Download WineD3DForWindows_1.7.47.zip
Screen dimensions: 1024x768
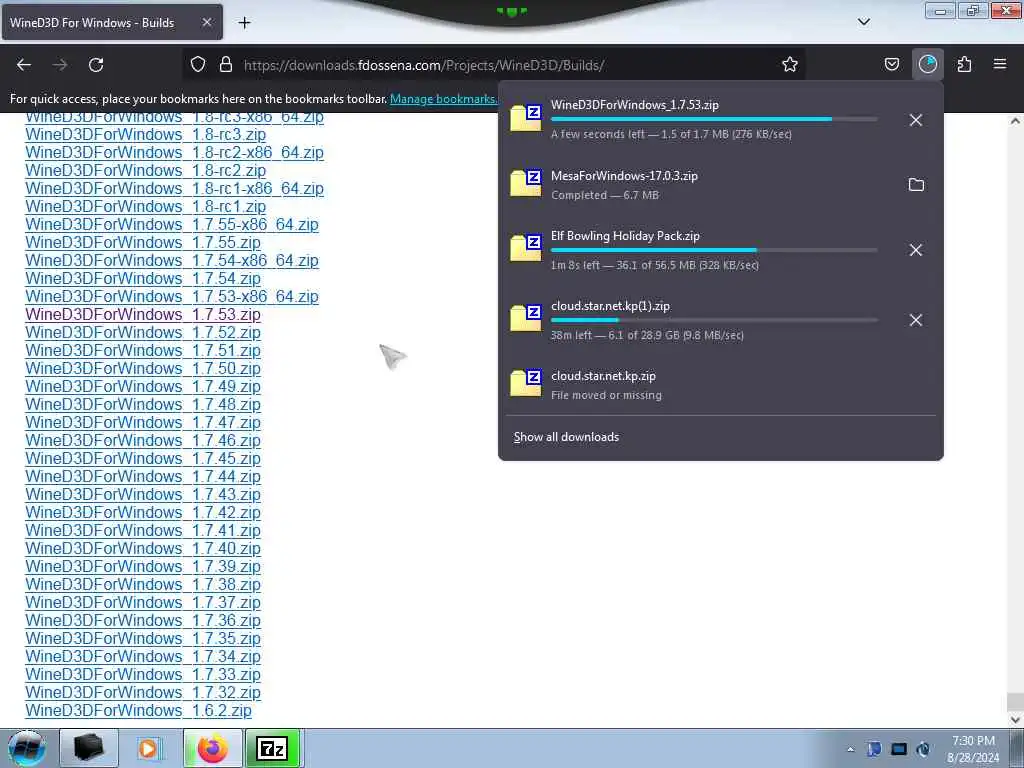[143, 423]
